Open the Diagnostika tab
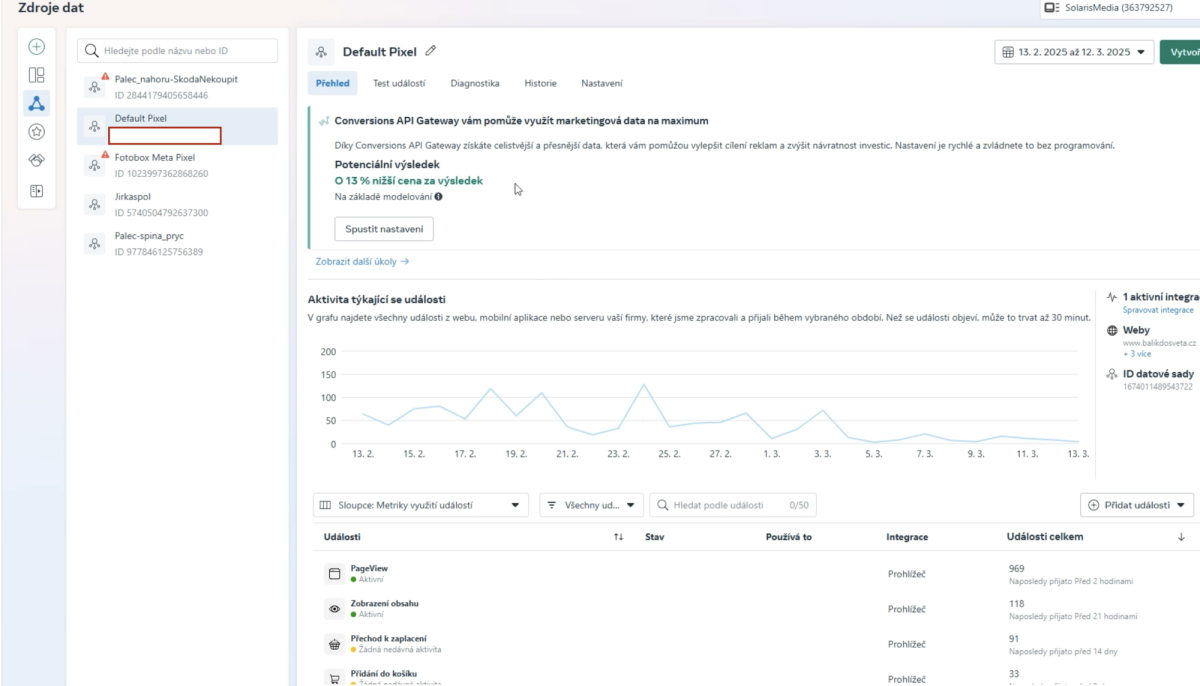This screenshot has height=686, width=1200. coord(475,83)
